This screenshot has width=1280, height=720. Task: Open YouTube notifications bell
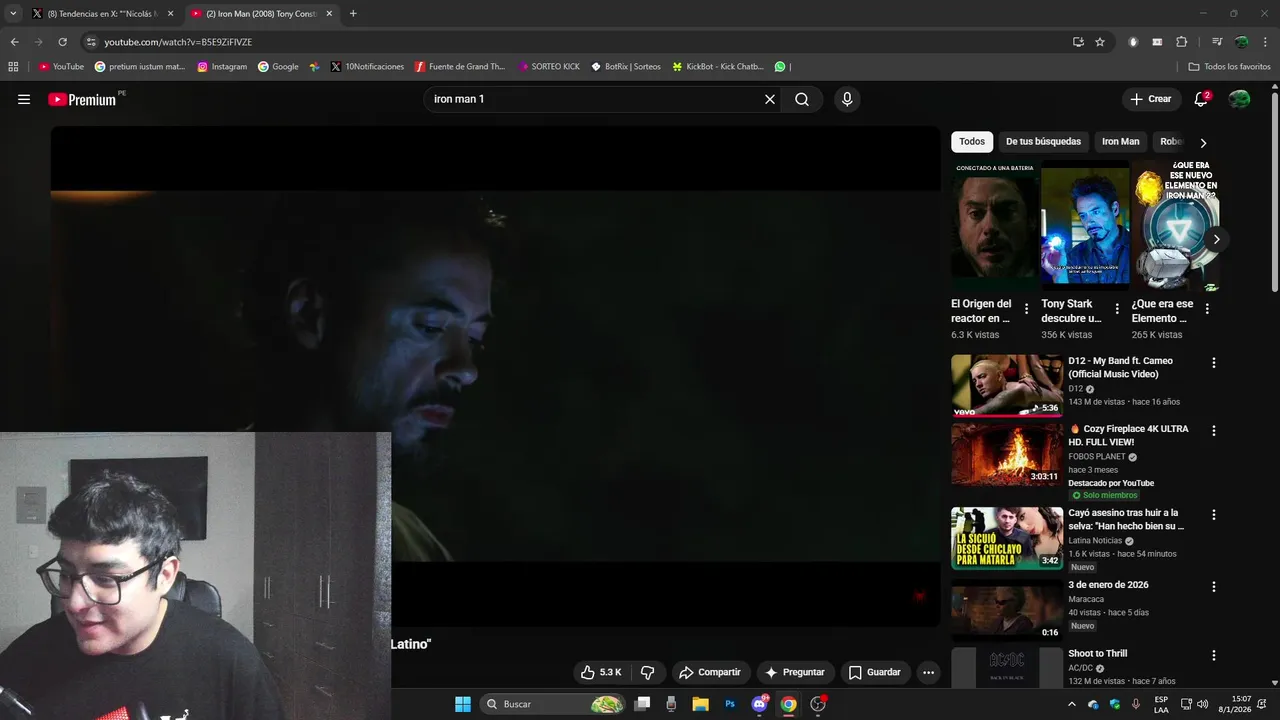point(1201,99)
